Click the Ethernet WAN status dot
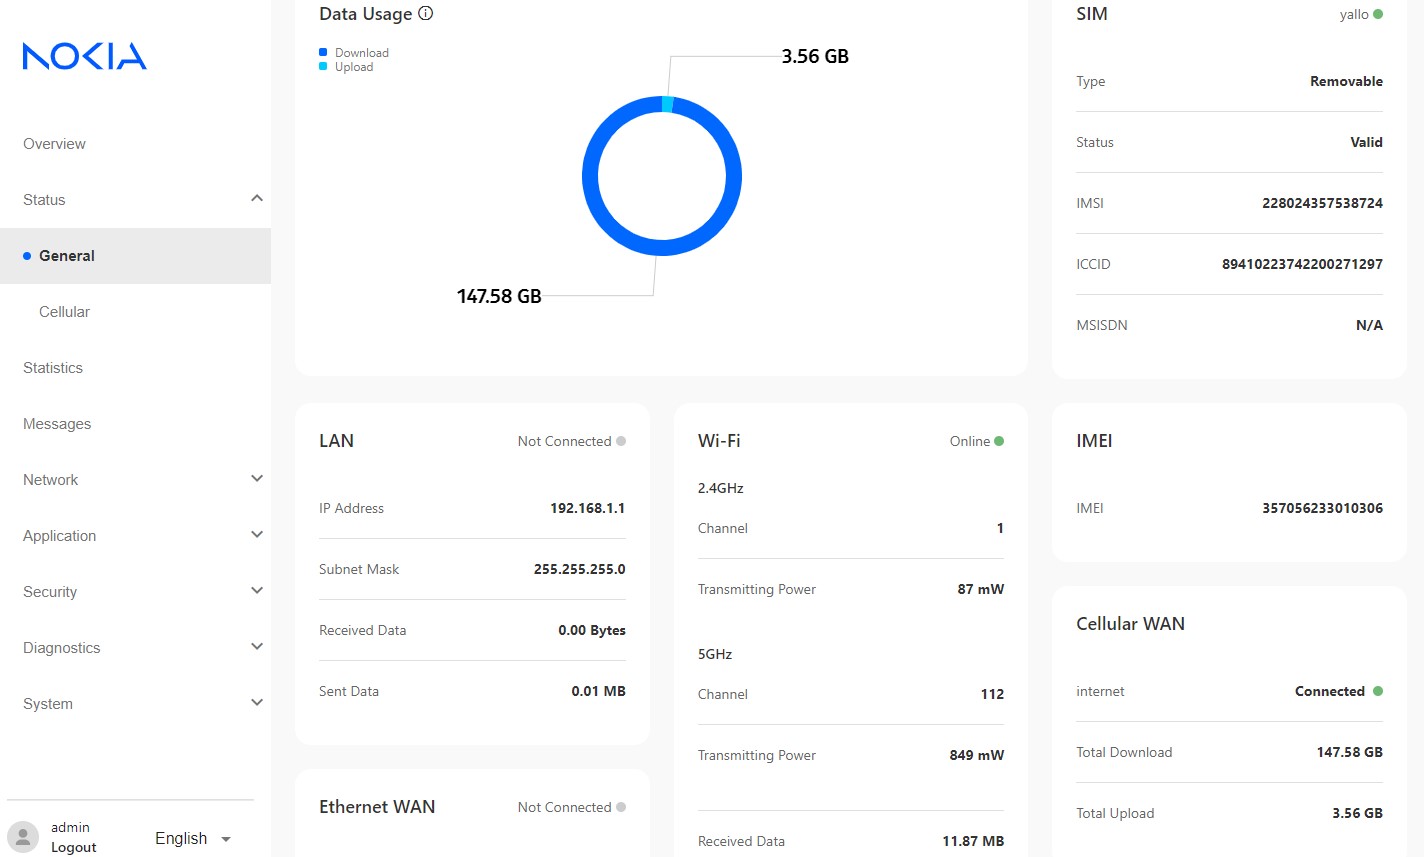The image size is (1424, 857). (x=621, y=807)
